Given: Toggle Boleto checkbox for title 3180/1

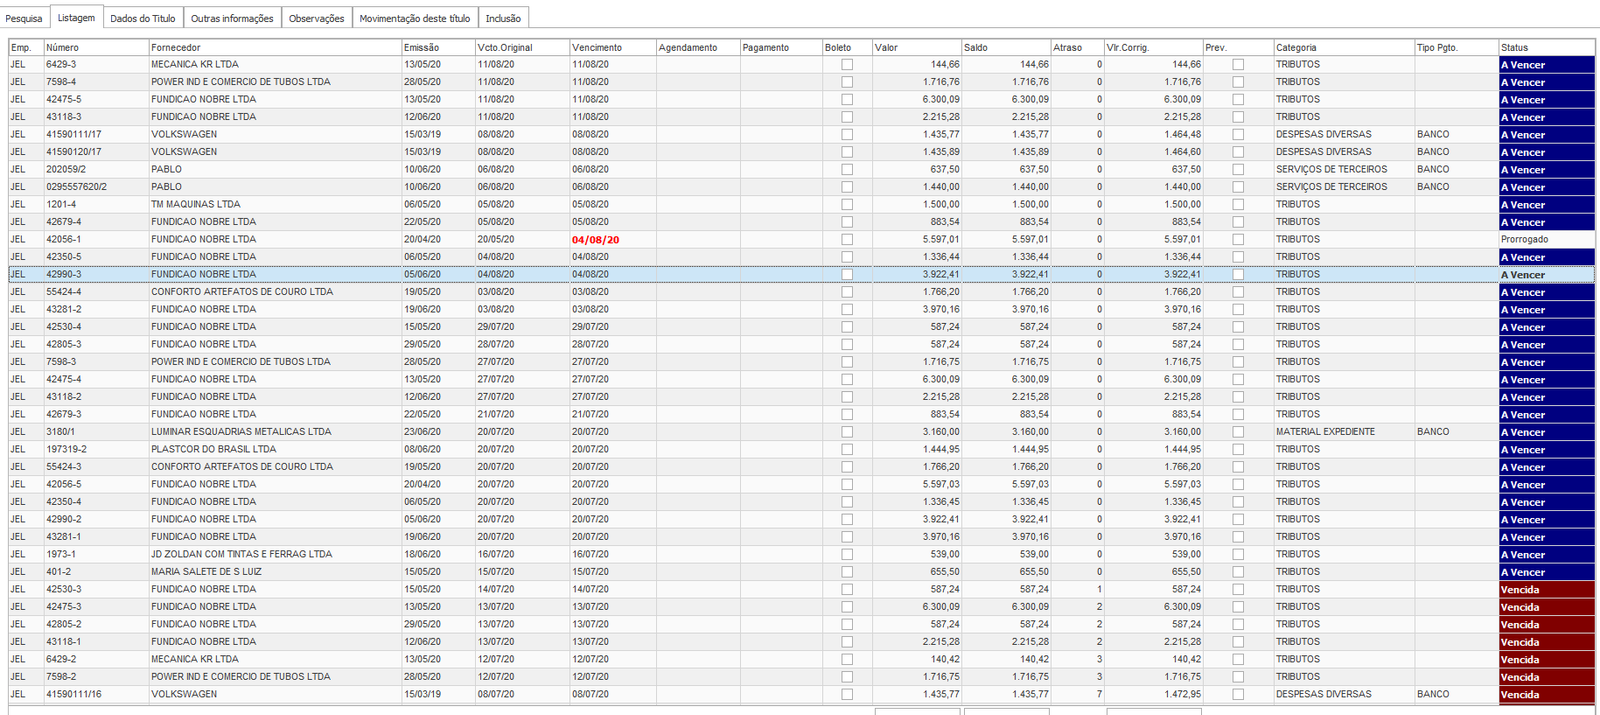Looking at the screenshot, I should pyautogui.click(x=847, y=432).
